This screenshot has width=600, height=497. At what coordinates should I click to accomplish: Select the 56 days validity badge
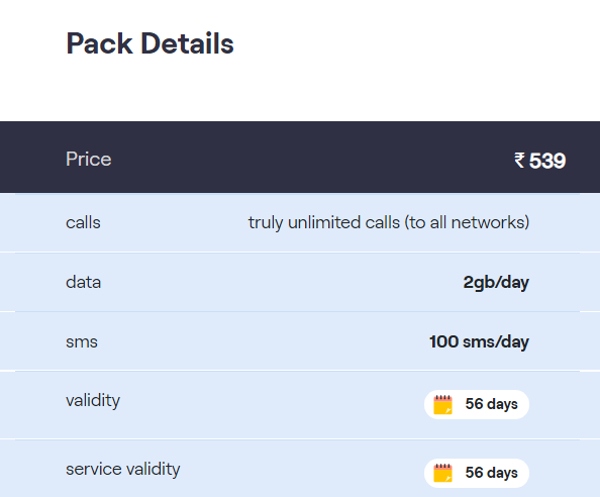[x=476, y=404]
